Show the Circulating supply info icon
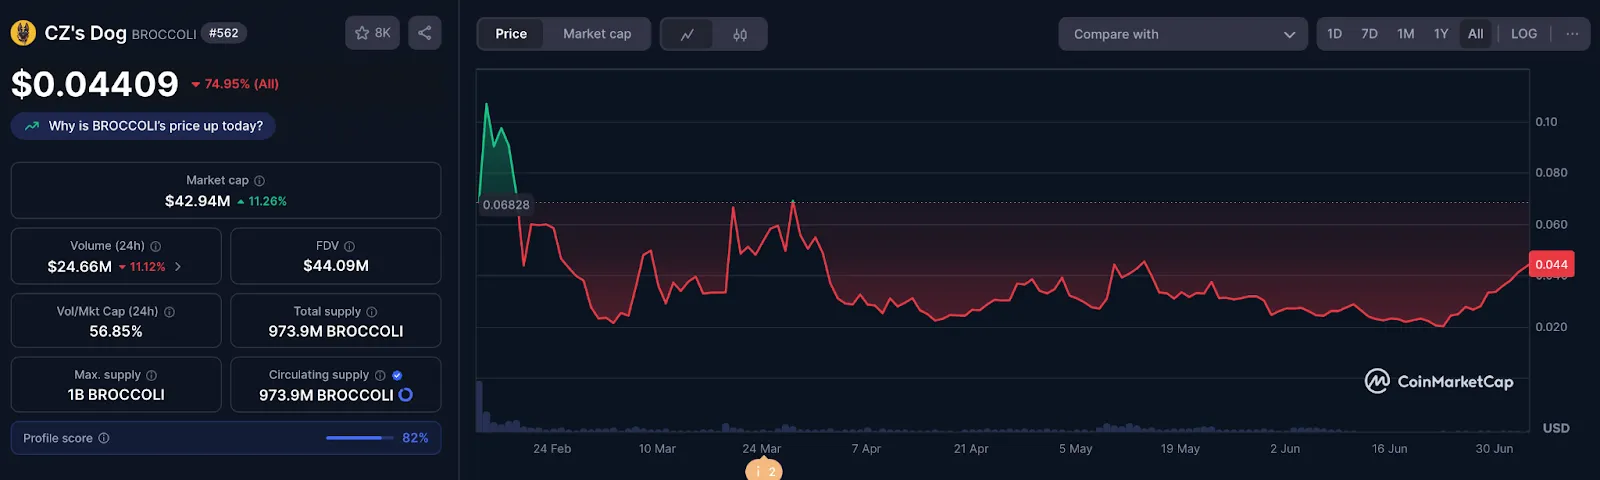1600x480 pixels. click(380, 376)
